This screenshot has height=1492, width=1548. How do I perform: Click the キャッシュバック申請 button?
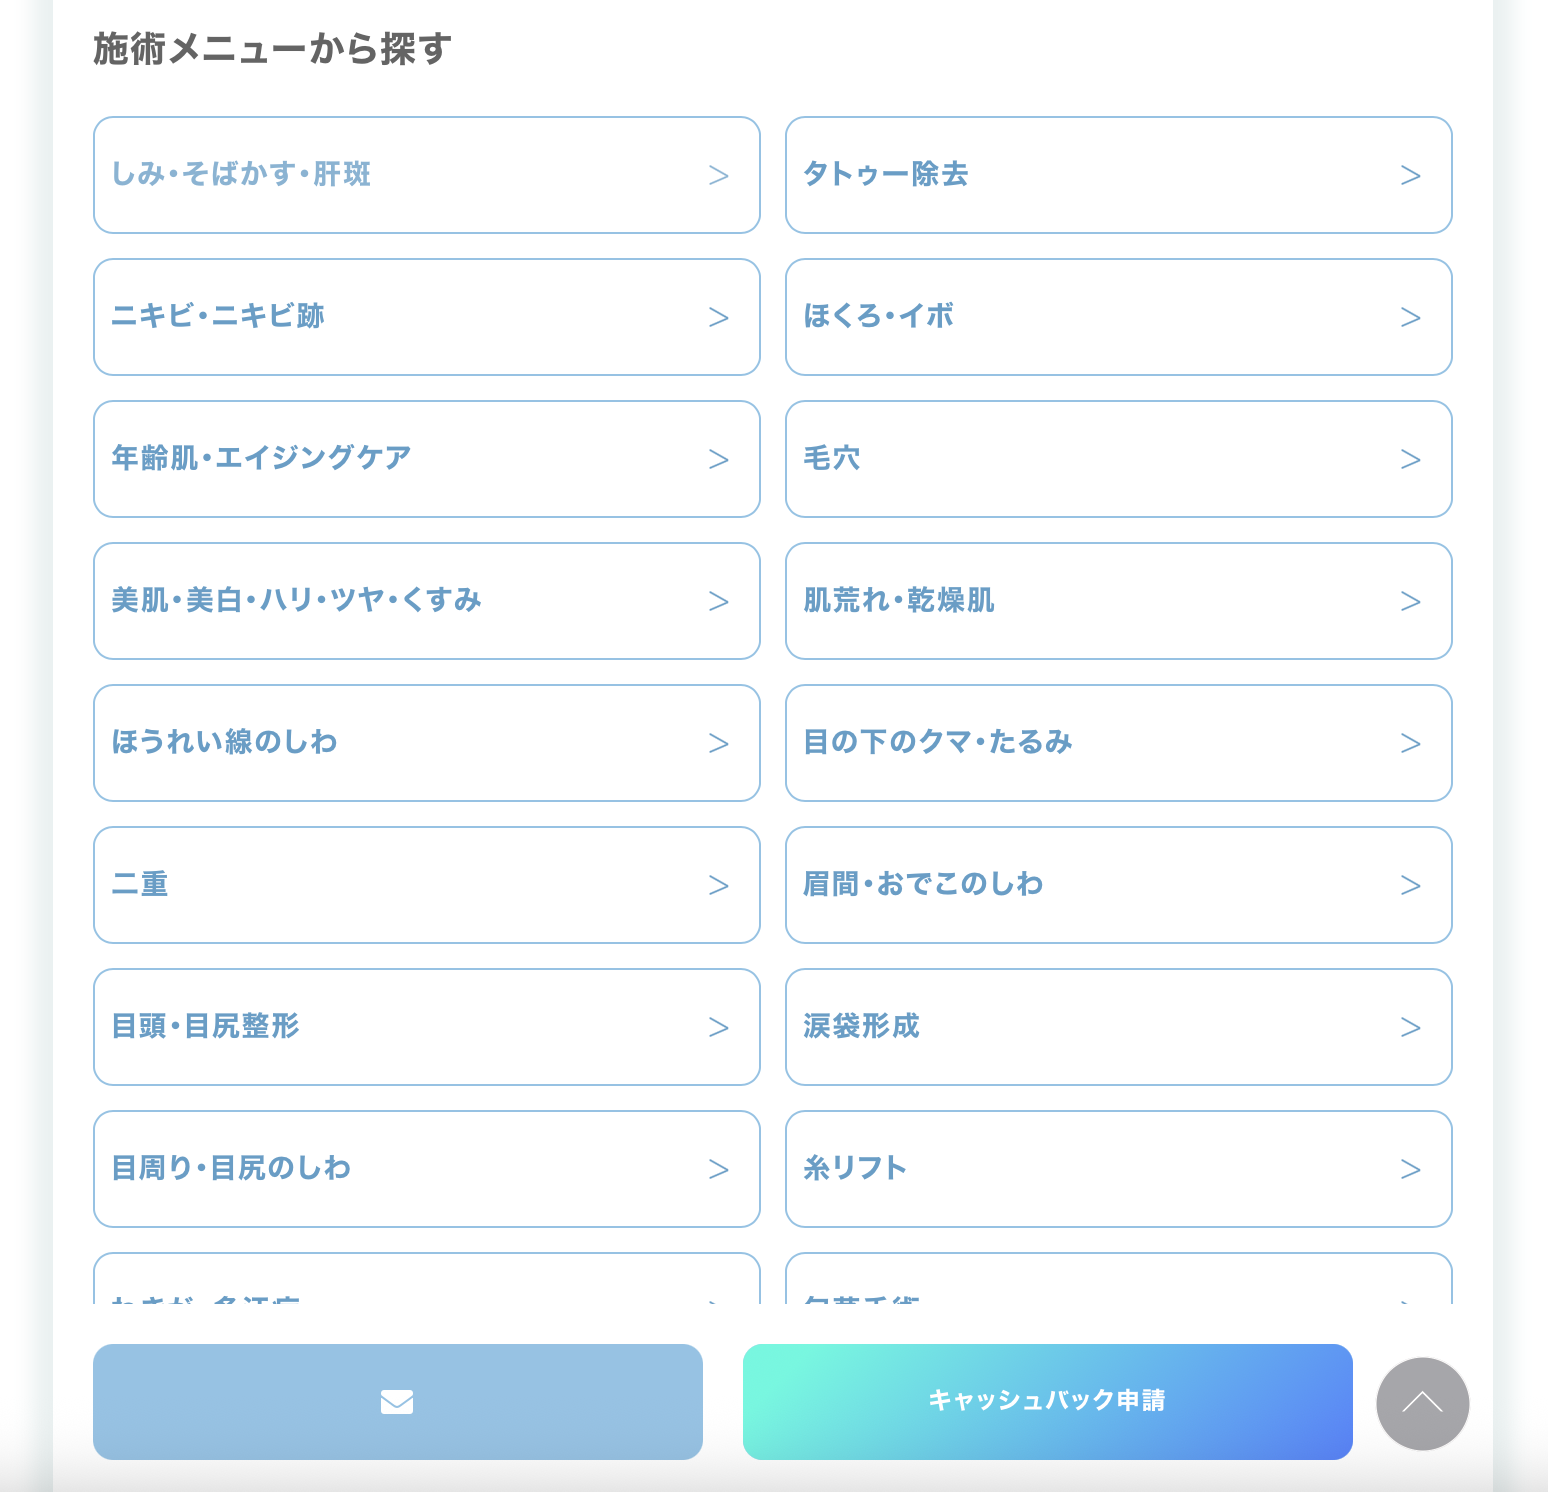coord(1047,1401)
